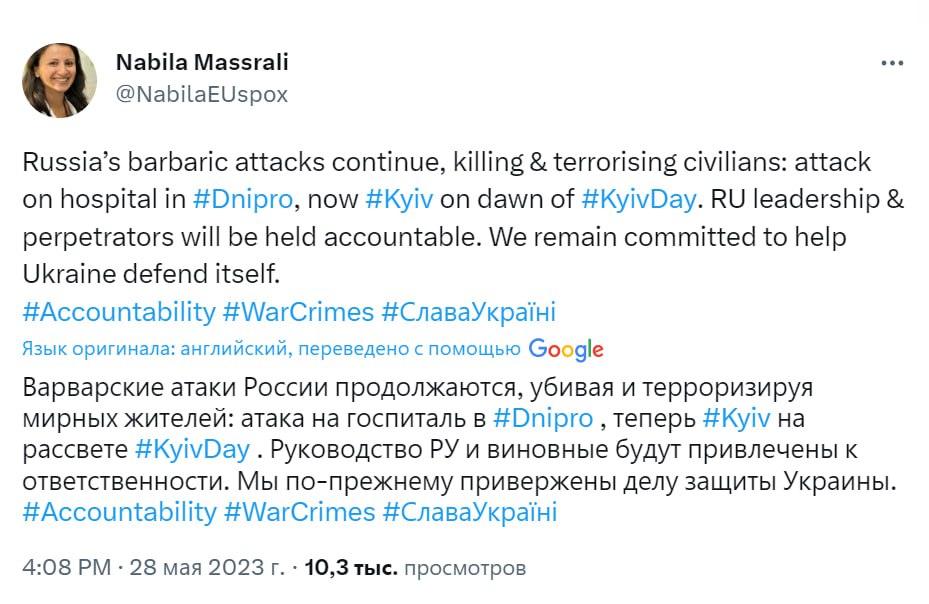The height and width of the screenshot is (604, 929).
Task: Open #Dnipro hashtag in the Russian translation
Action: coord(543,416)
